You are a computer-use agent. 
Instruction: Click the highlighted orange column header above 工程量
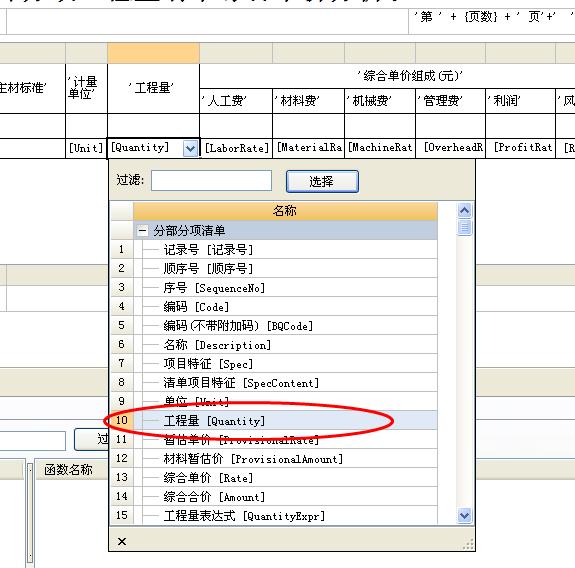154,53
